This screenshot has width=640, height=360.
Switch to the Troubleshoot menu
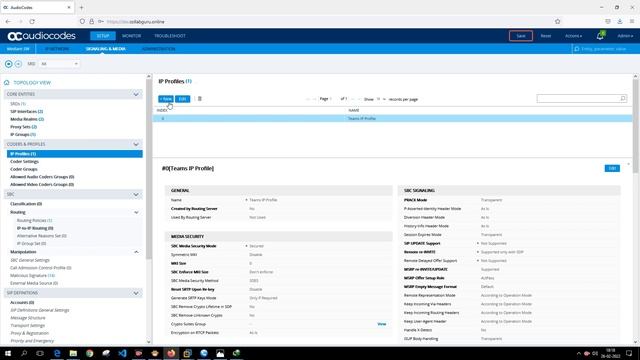click(x=170, y=36)
